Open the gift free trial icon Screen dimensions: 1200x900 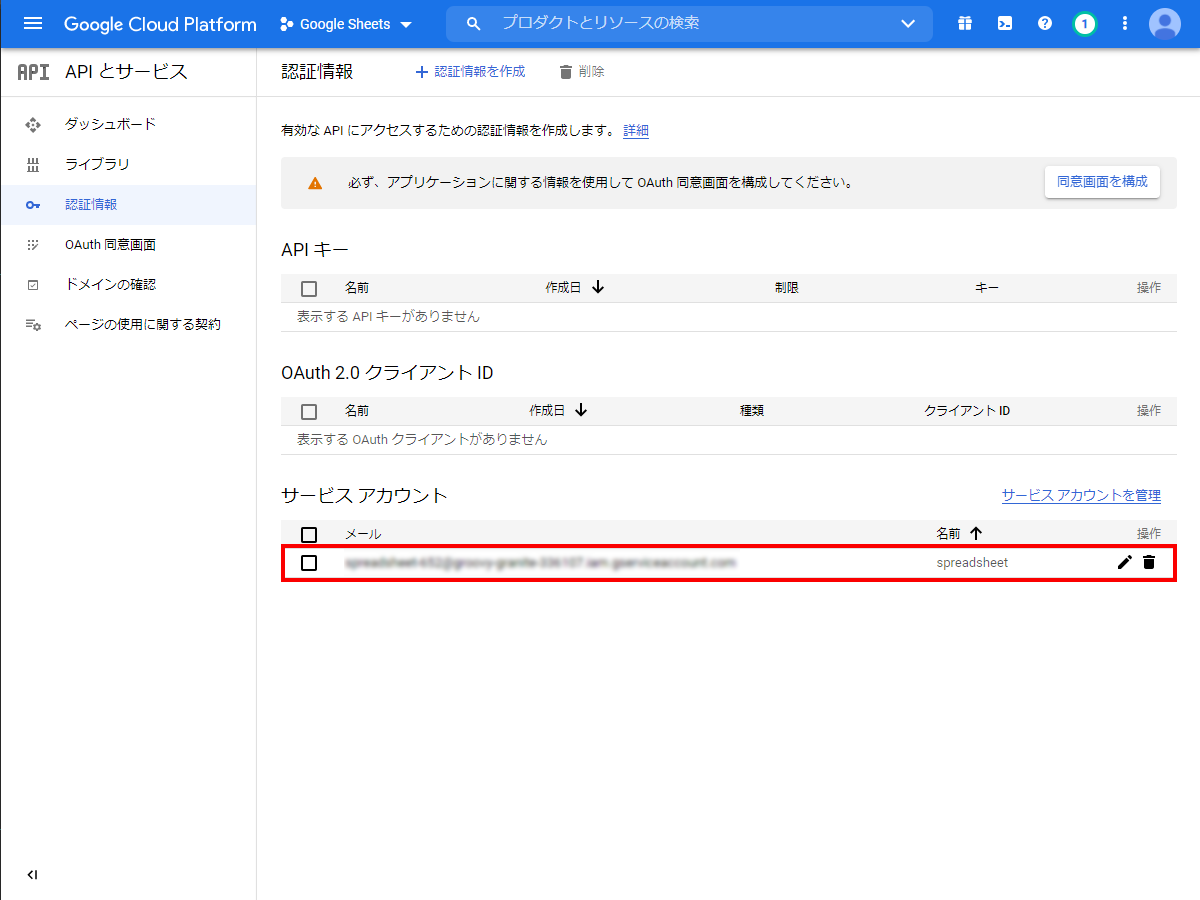point(965,23)
